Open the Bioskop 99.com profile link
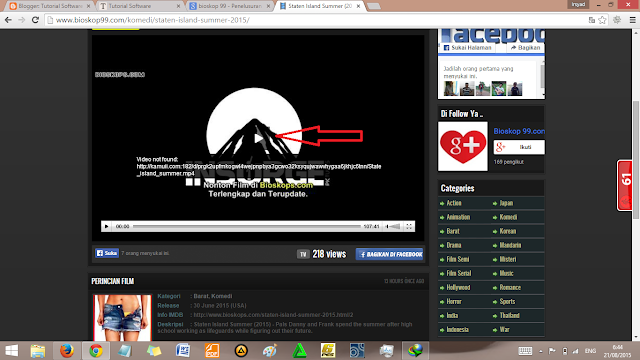The height and width of the screenshot is (360, 640). coord(519,131)
